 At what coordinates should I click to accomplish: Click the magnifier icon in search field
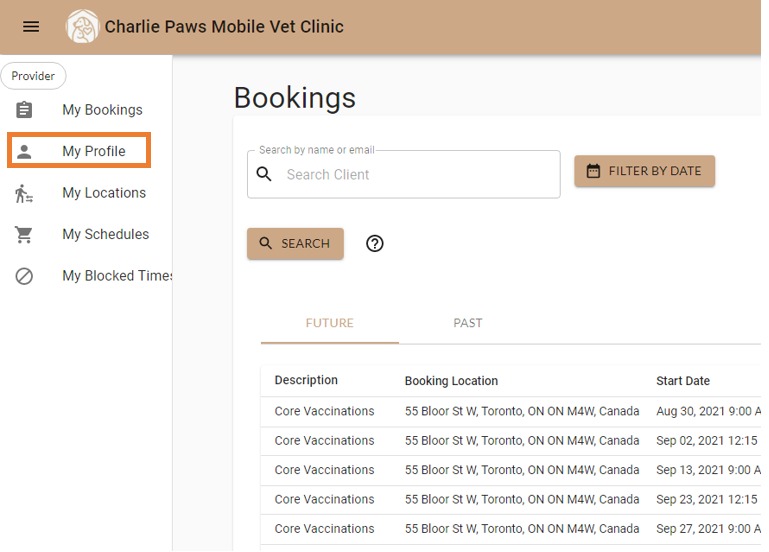[x=265, y=174]
